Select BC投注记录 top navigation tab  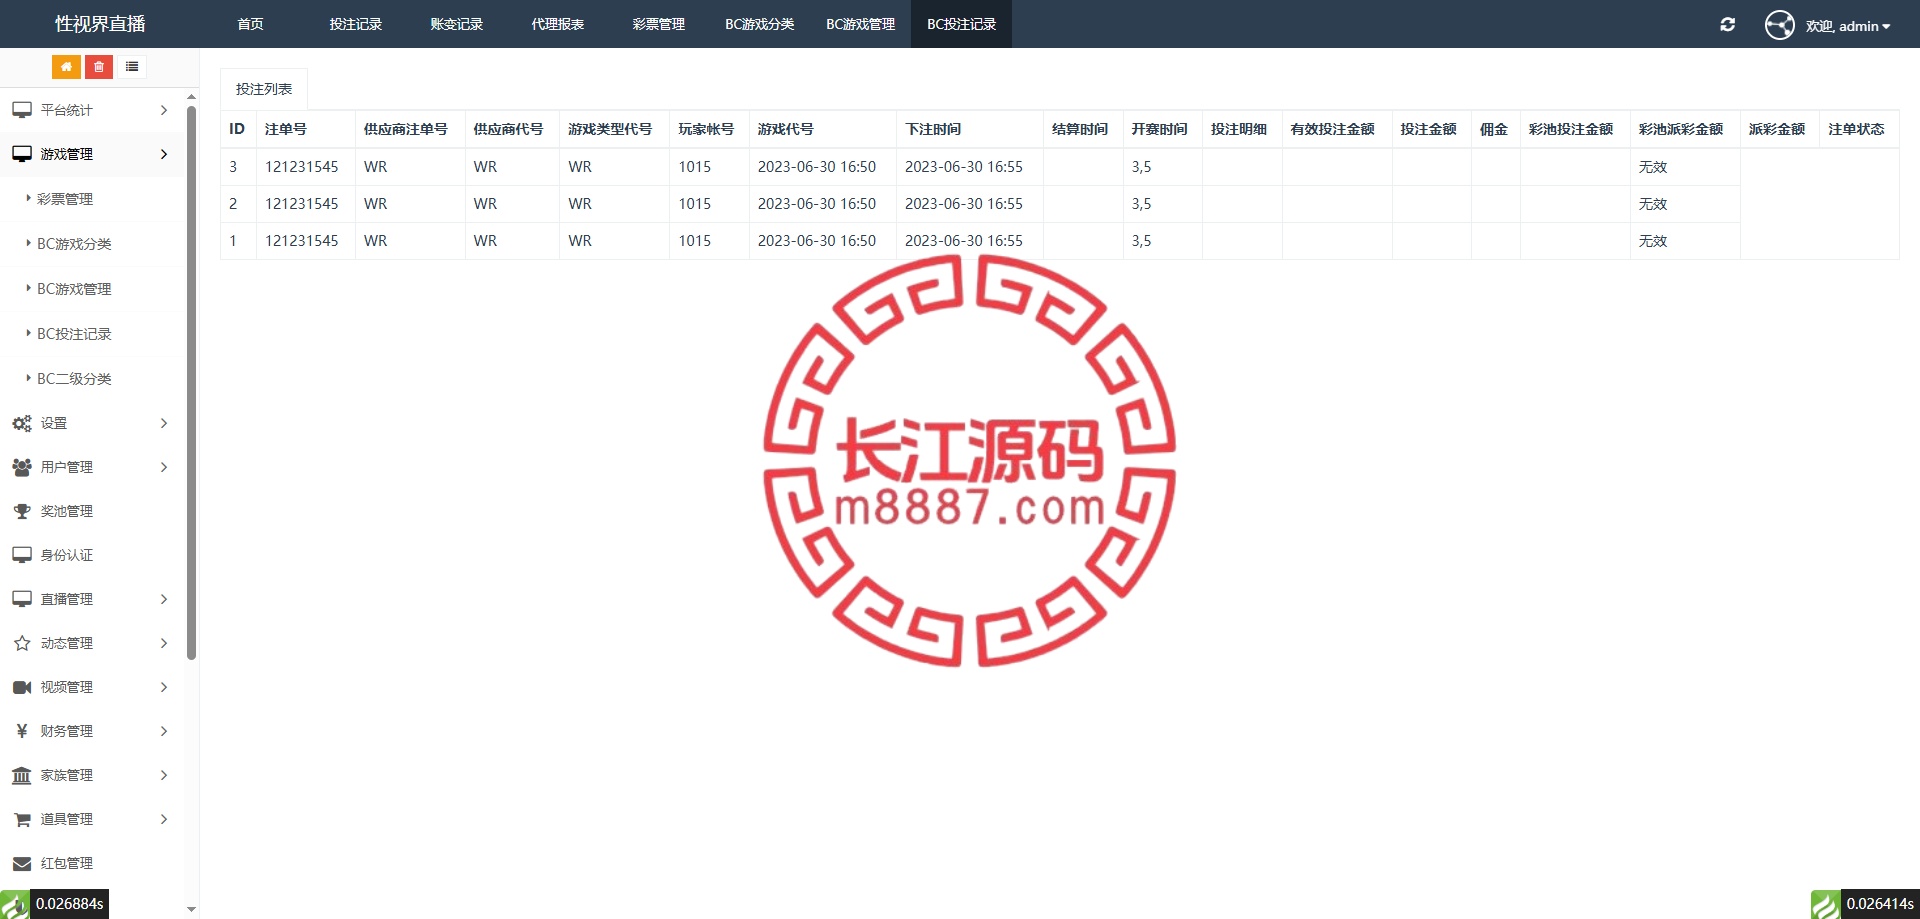961,24
